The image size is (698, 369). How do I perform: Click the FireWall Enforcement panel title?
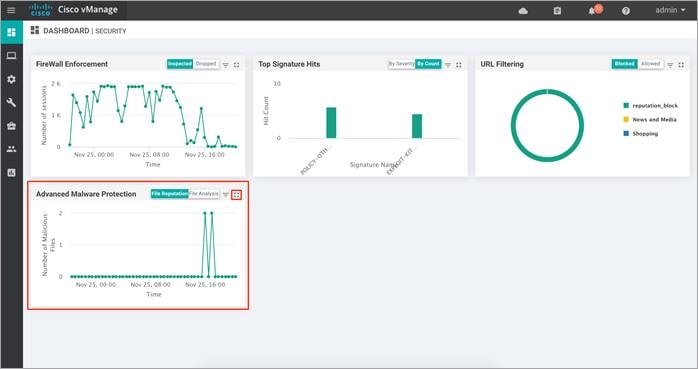coord(72,64)
